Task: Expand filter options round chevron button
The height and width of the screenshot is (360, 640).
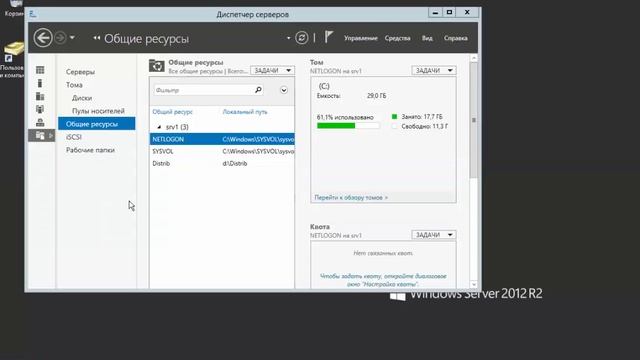Action: (x=284, y=90)
